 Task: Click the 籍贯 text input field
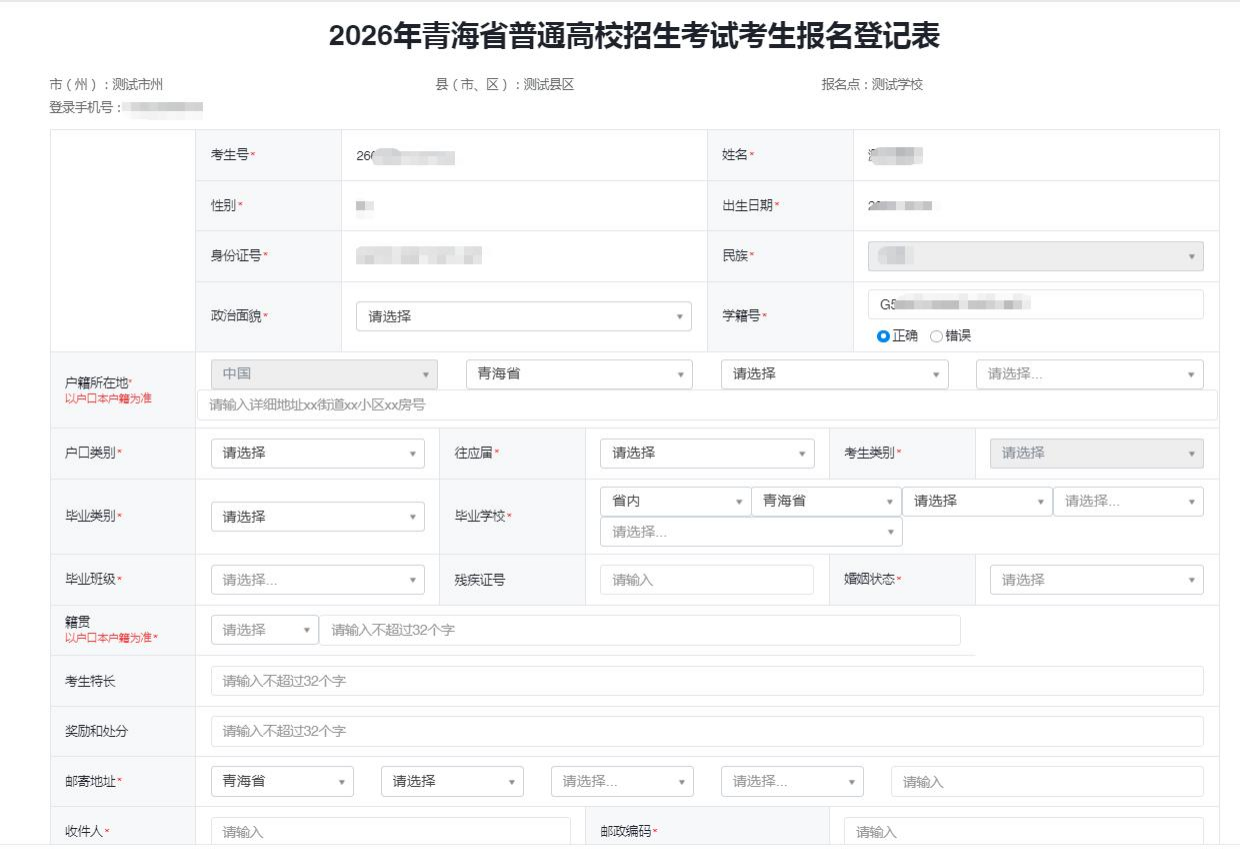point(640,630)
